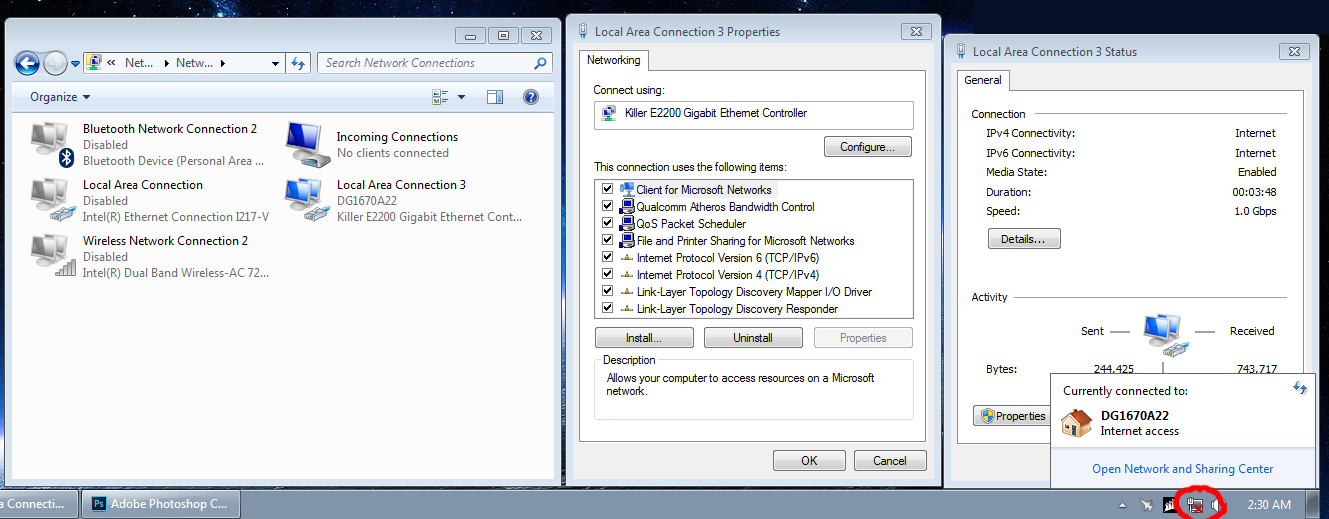Select the Networking tab
The height and width of the screenshot is (519, 1329).
coord(614,60)
